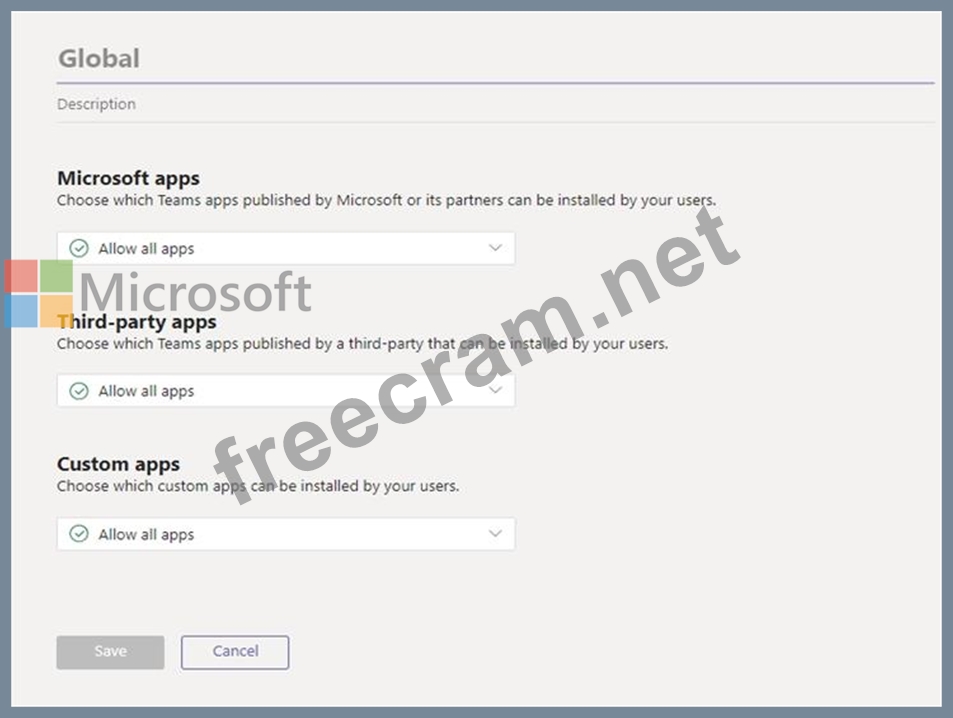Expand the Third-party apps 'Allow all apps' dropdown

tap(286, 390)
